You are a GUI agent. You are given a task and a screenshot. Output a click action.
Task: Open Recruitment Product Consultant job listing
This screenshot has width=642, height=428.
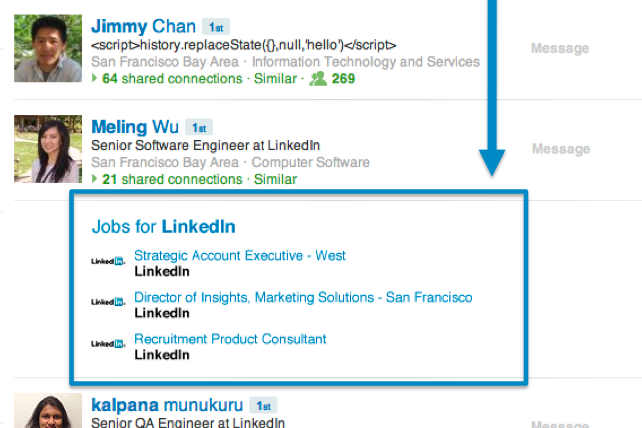pos(230,339)
